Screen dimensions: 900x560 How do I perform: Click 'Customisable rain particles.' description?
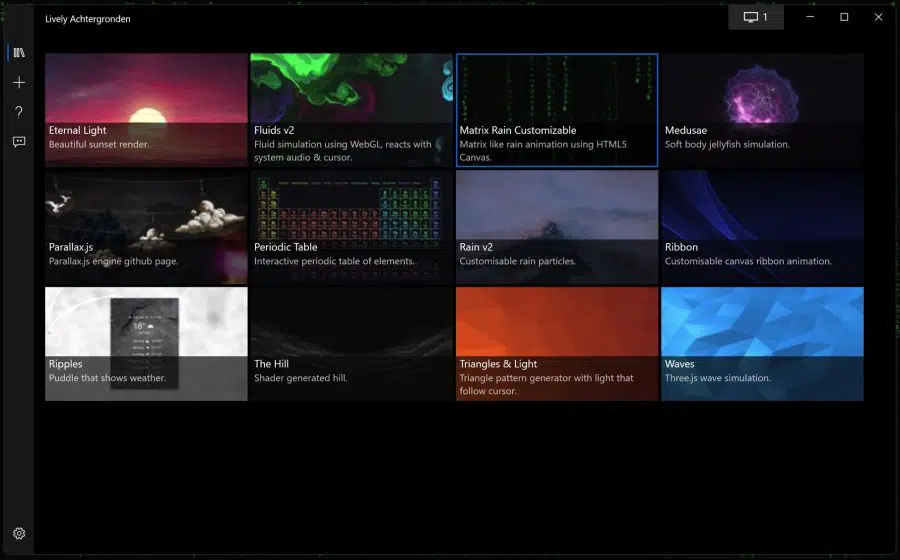tap(517, 261)
